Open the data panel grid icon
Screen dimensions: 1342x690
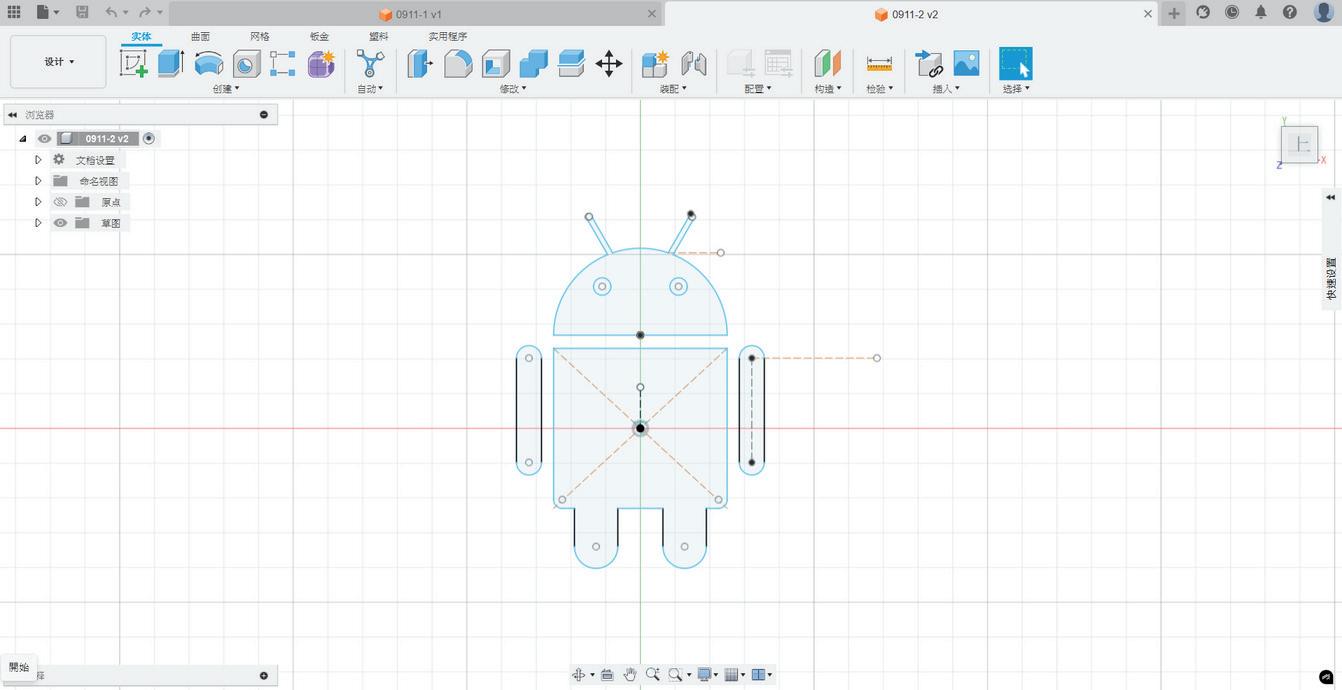(14, 12)
